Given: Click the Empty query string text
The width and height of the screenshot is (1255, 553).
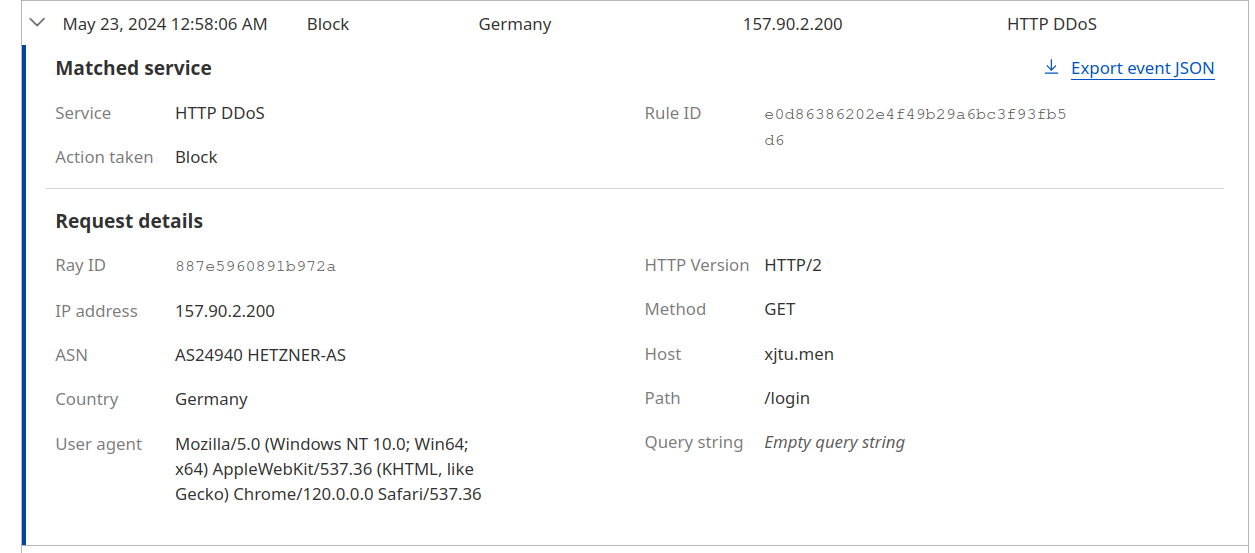Looking at the screenshot, I should point(834,442).
